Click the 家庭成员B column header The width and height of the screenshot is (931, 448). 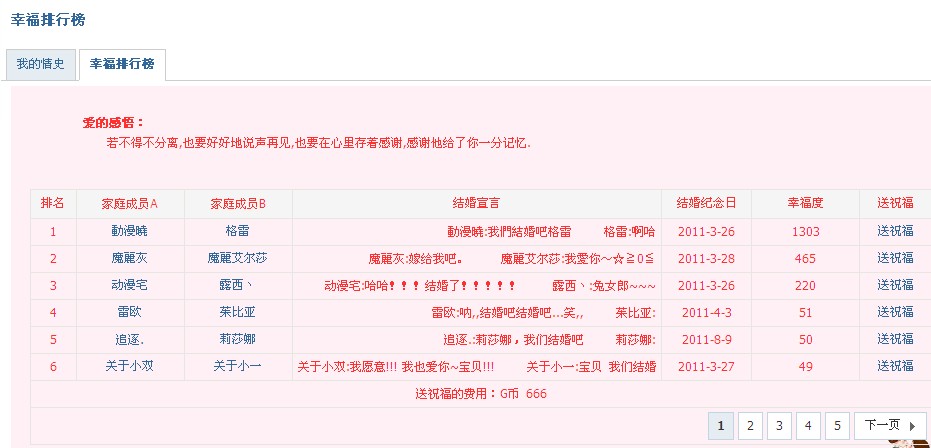coord(238,204)
